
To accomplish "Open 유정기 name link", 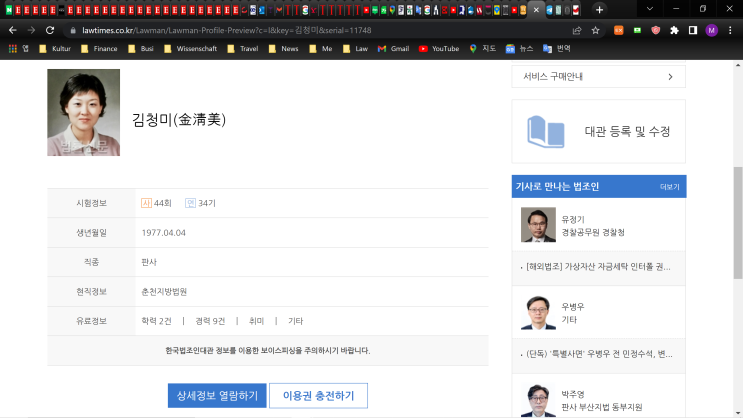I will click(x=573, y=219).
